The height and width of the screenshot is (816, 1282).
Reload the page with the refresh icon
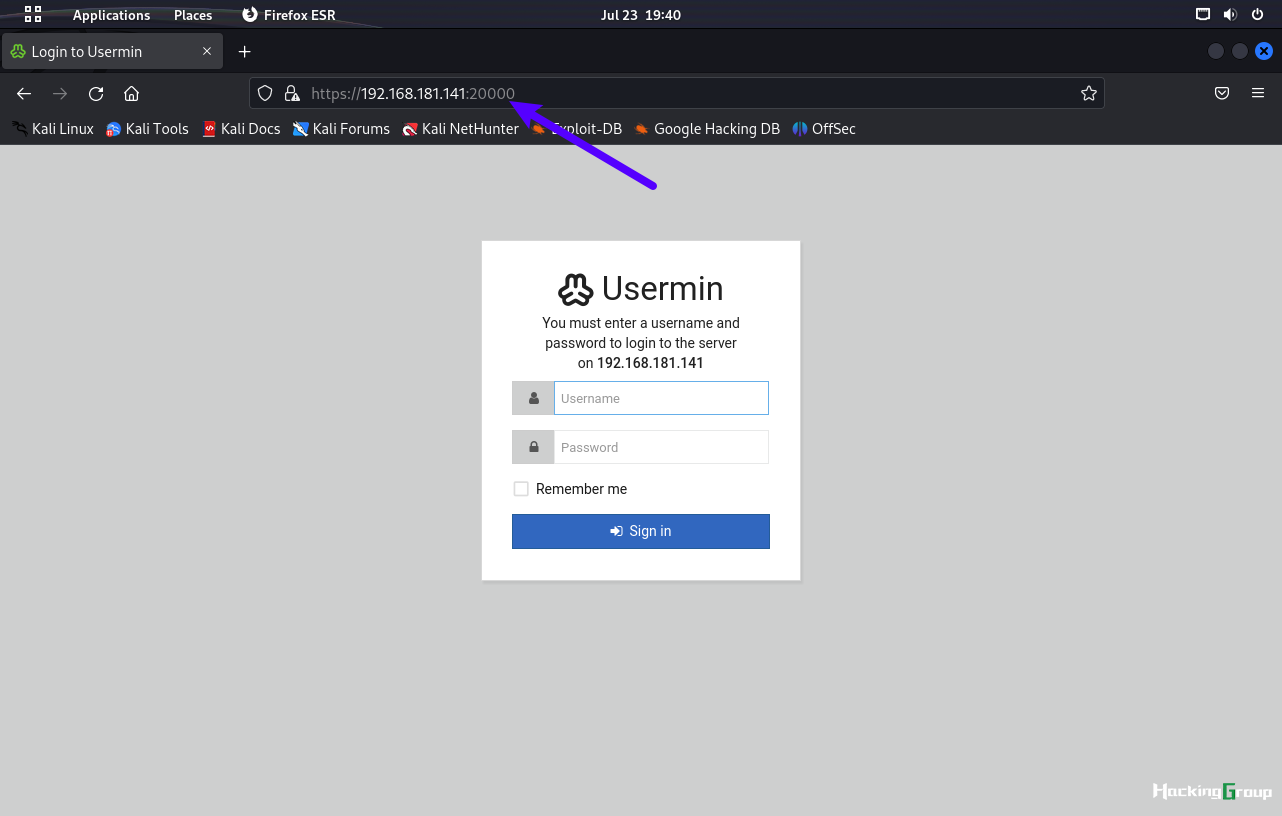pyautogui.click(x=96, y=94)
